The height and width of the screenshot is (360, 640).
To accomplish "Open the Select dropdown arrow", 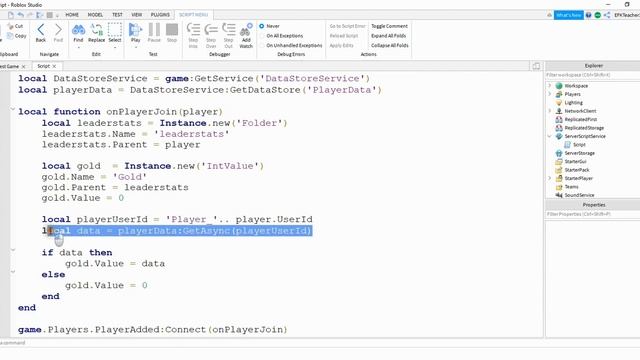I will click(x=115, y=47).
